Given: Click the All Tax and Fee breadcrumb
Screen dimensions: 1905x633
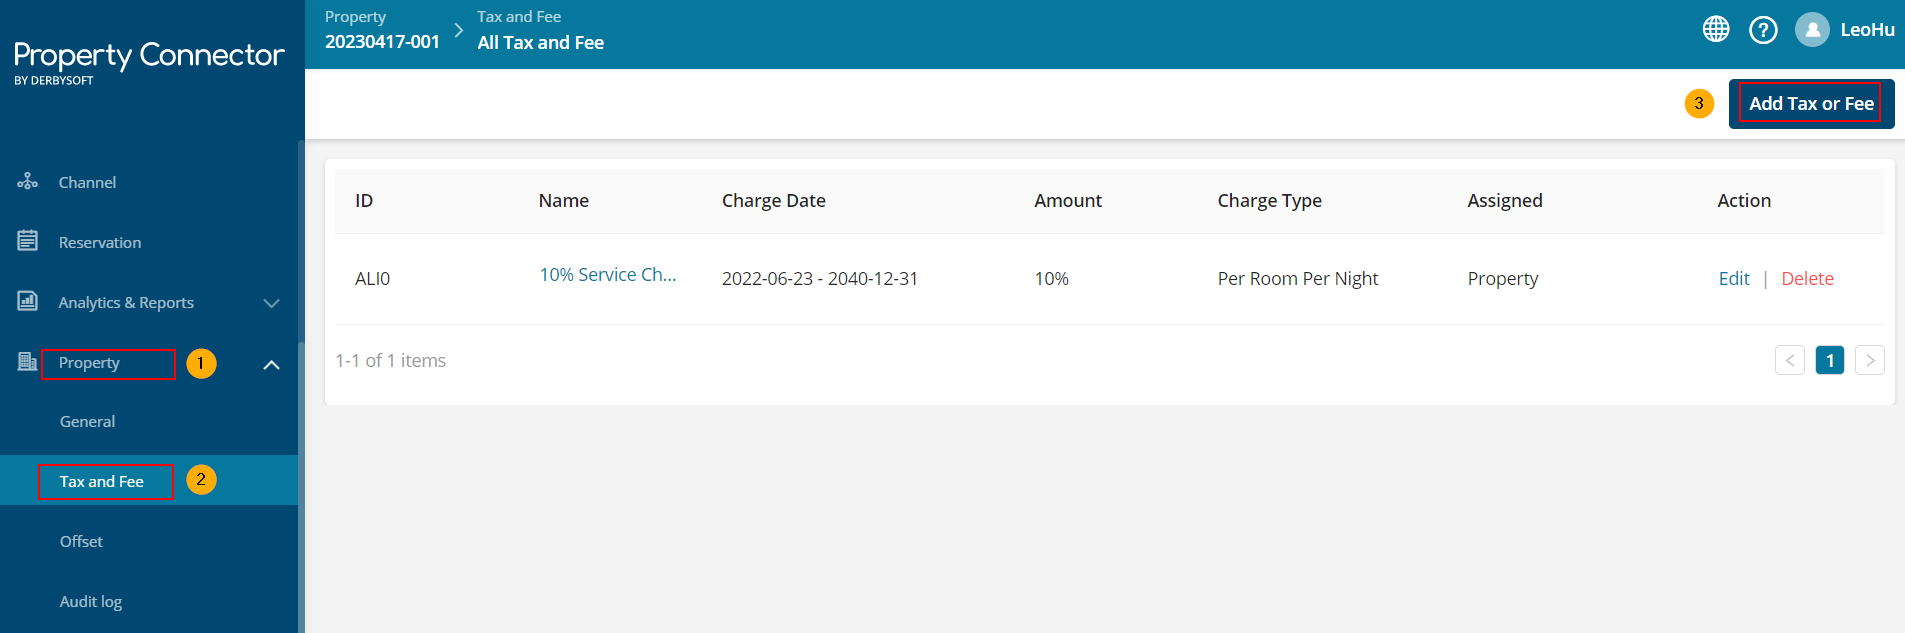Looking at the screenshot, I should coord(540,43).
